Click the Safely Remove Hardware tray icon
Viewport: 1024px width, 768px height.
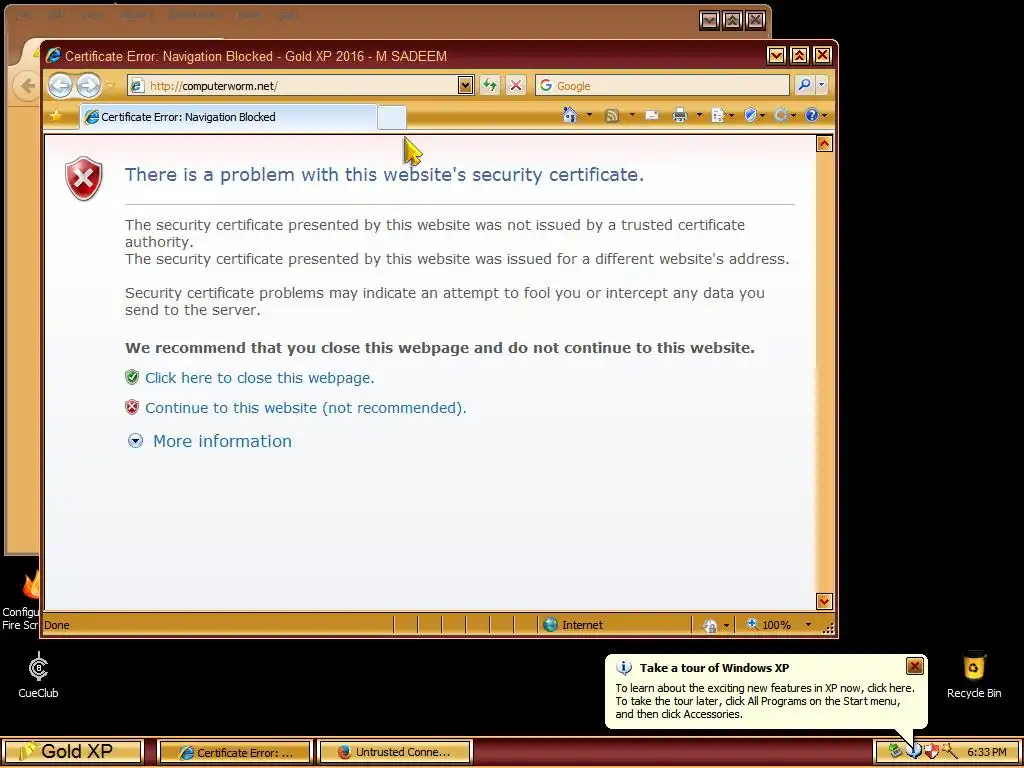pyautogui.click(x=895, y=752)
